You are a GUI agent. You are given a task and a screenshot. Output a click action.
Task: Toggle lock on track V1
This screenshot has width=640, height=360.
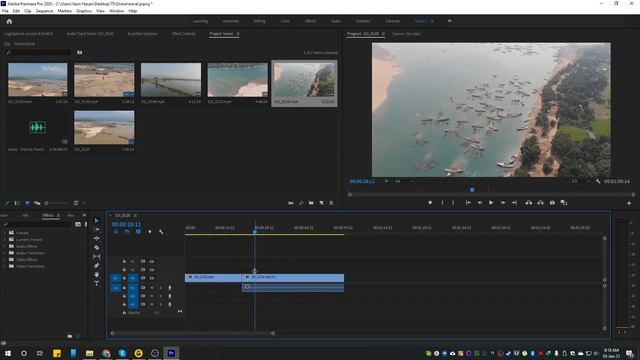point(124,278)
